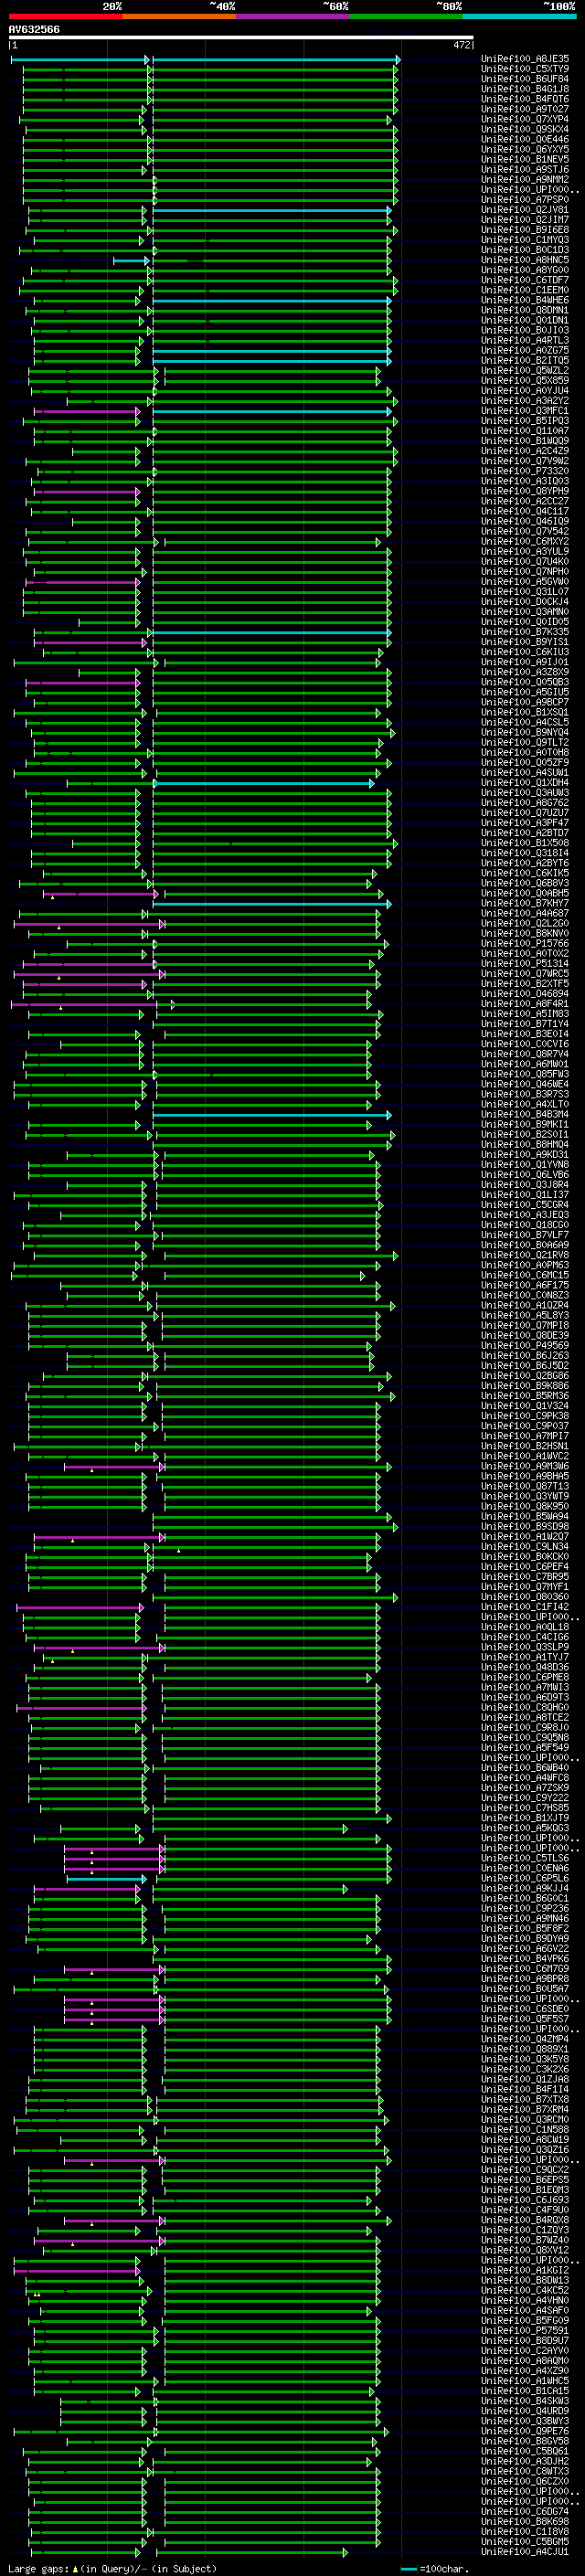Select the UniRef100_P49569 label
This screenshot has width=585, height=2576.
tap(525, 1346)
